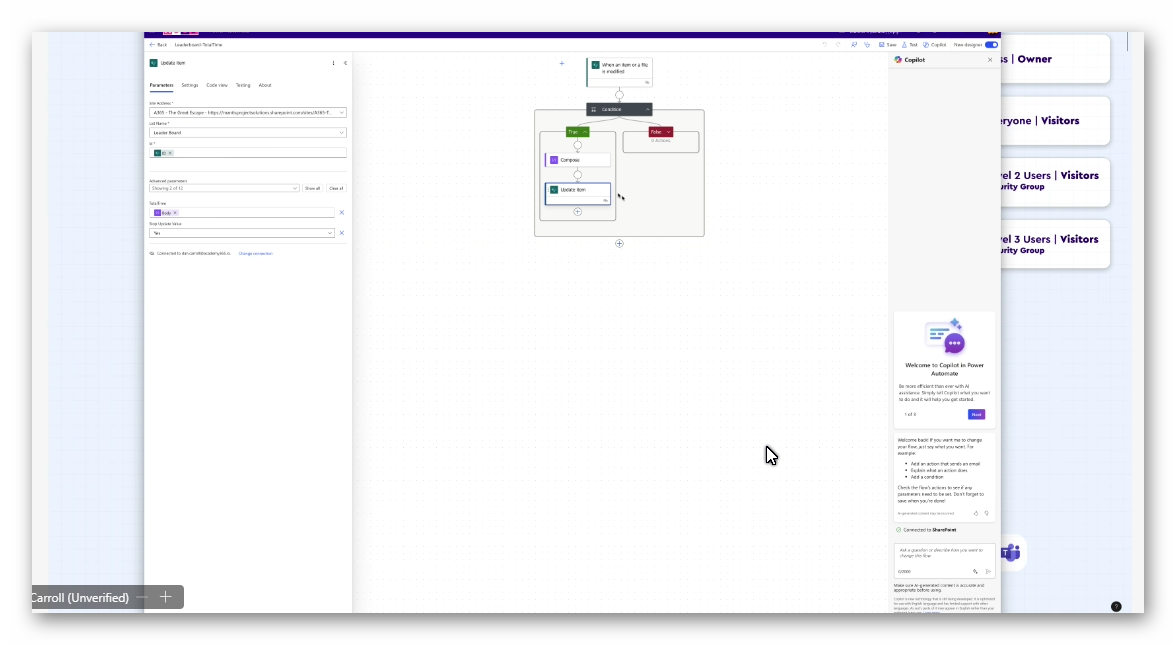Click the Clear all button
Image resolution: width=1176 pixels, height=645 pixels.
[336, 188]
